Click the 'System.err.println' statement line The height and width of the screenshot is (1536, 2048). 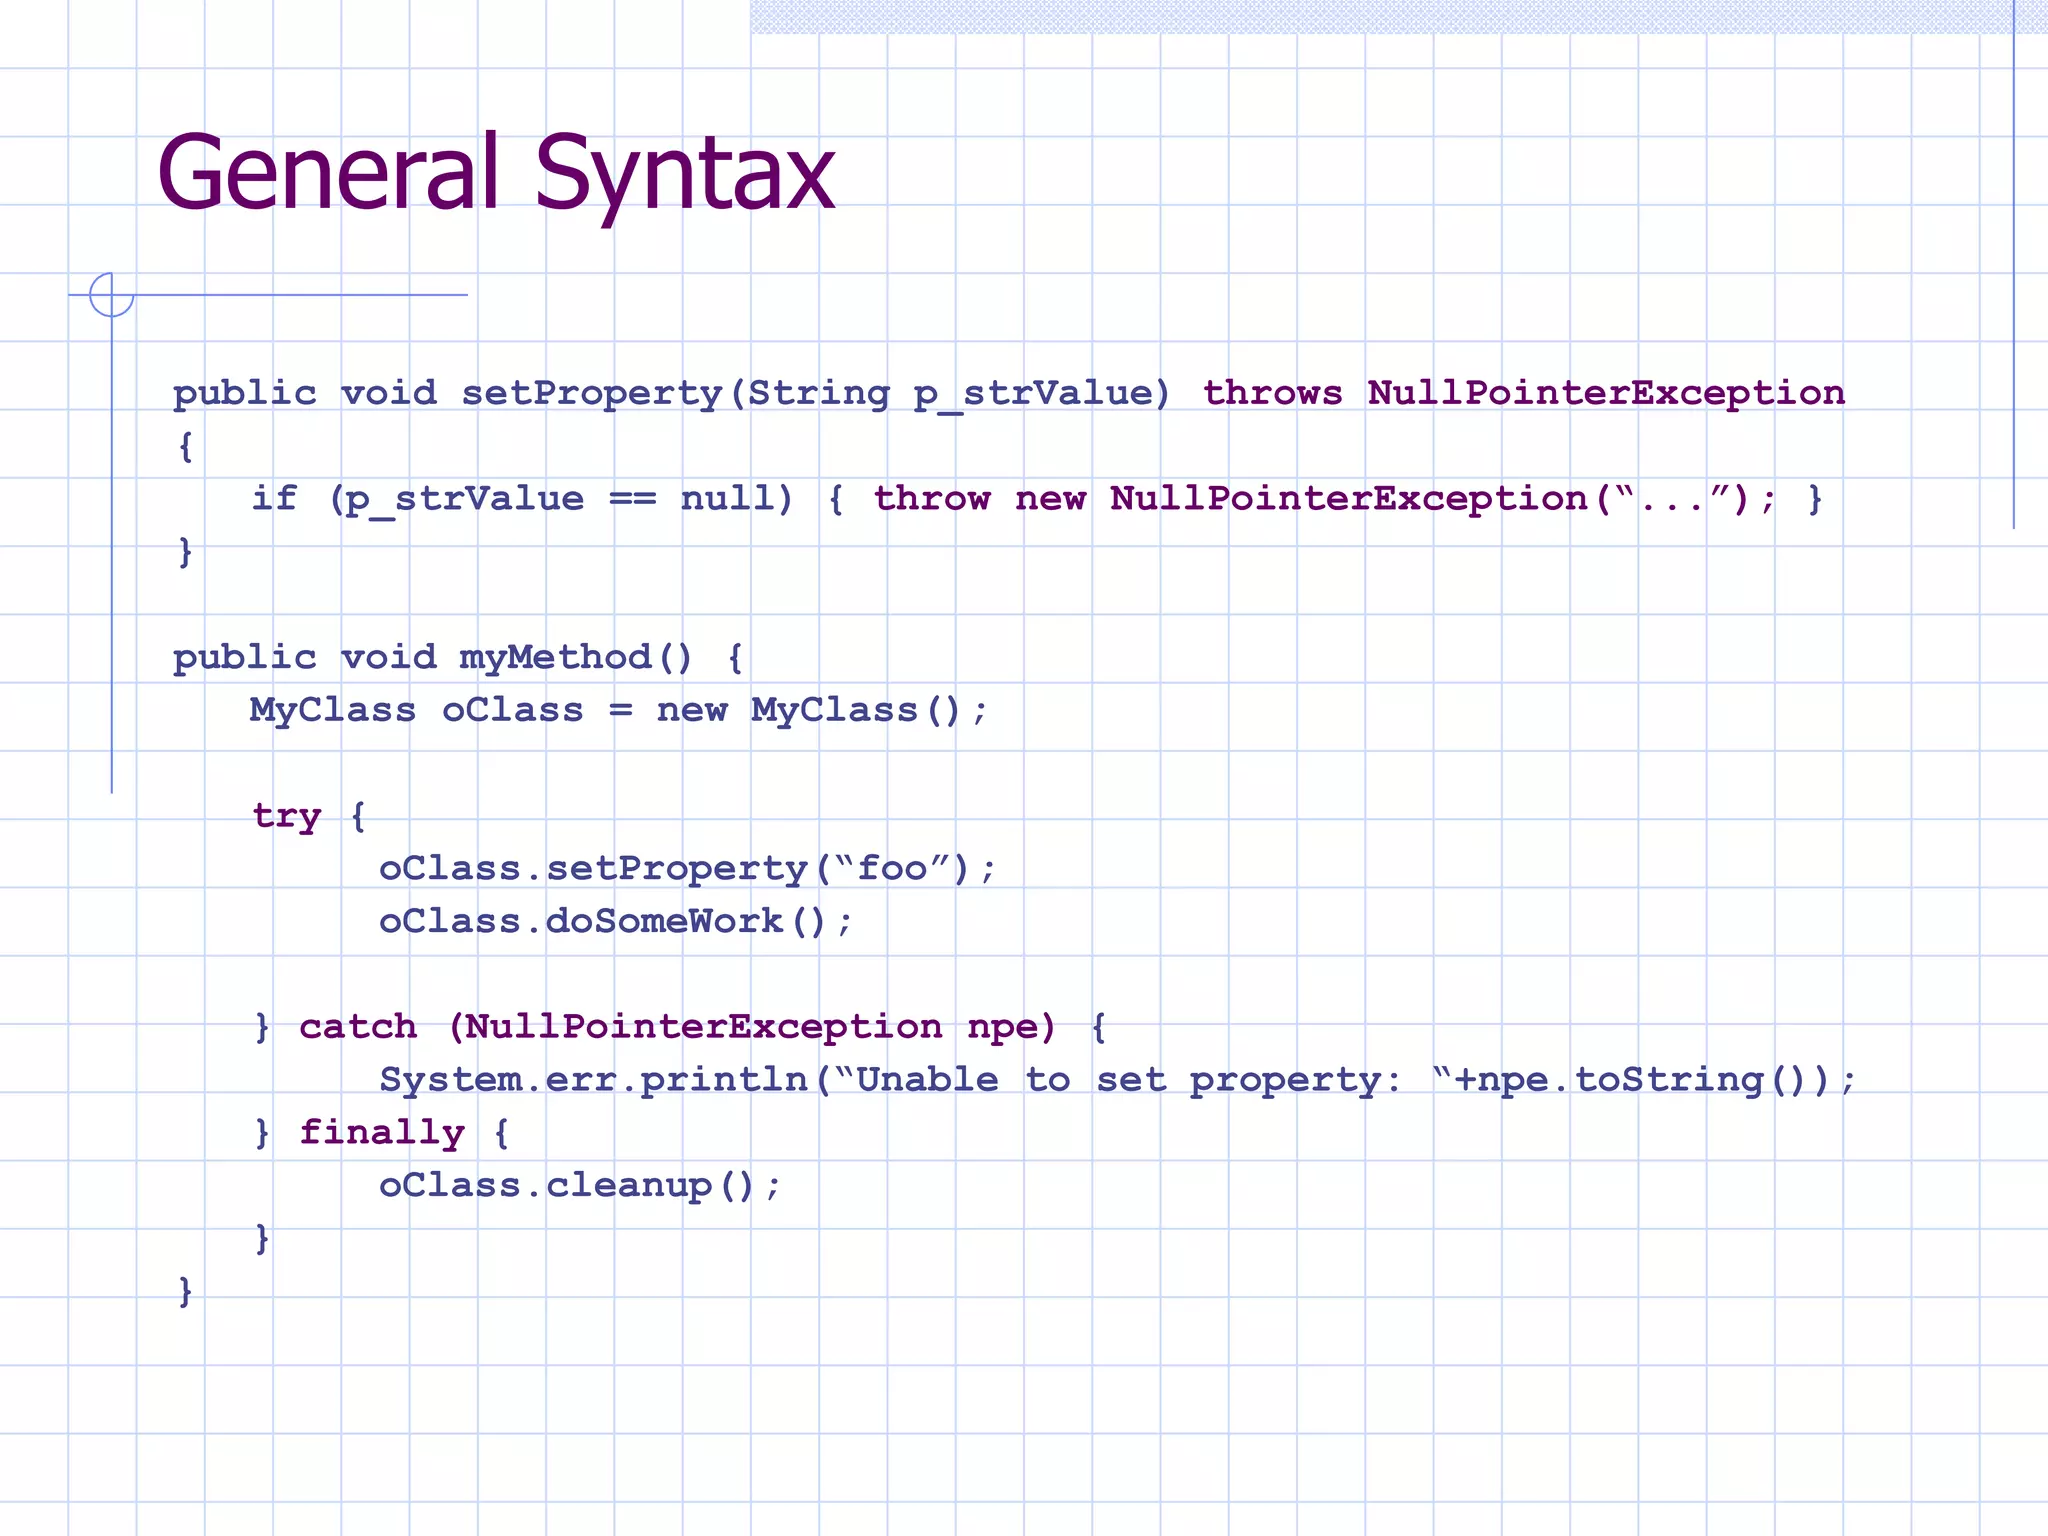coord(1118,1080)
